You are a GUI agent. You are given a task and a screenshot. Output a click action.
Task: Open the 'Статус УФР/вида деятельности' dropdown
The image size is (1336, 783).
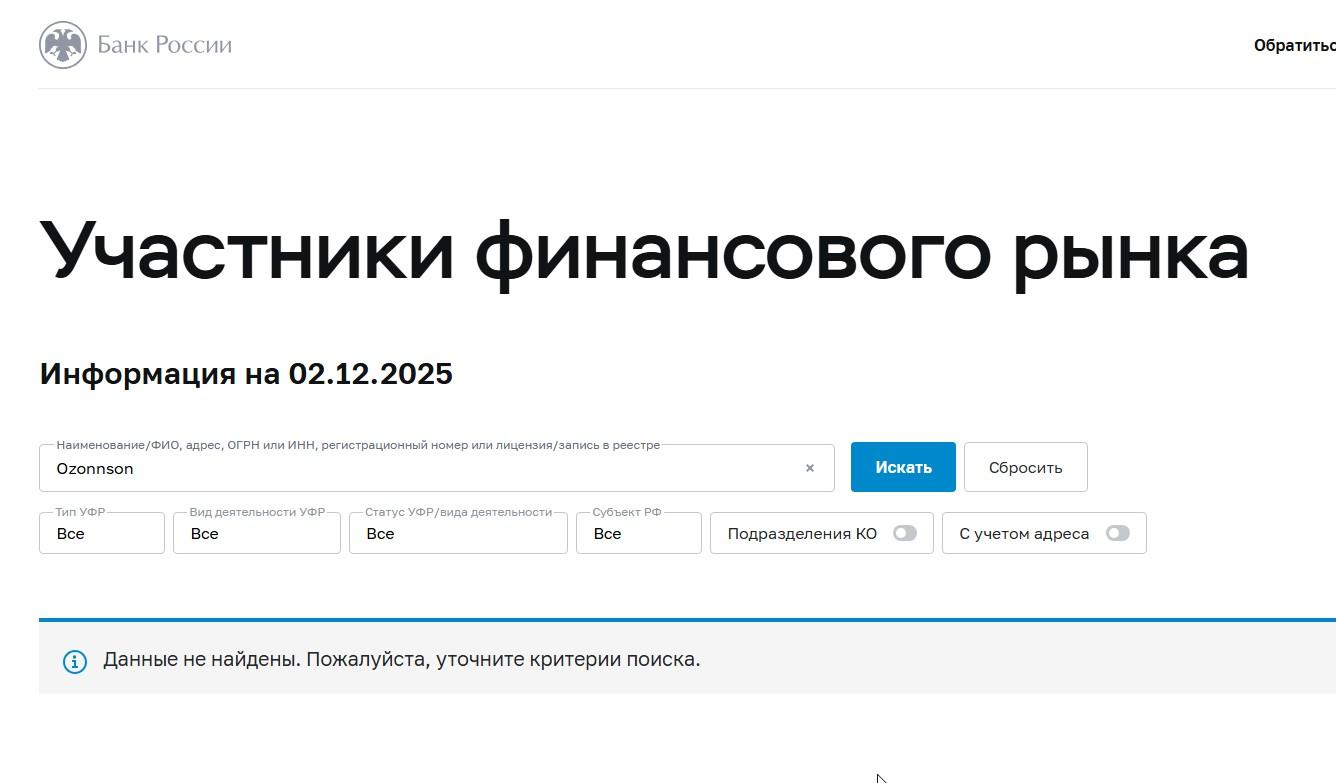(457, 534)
